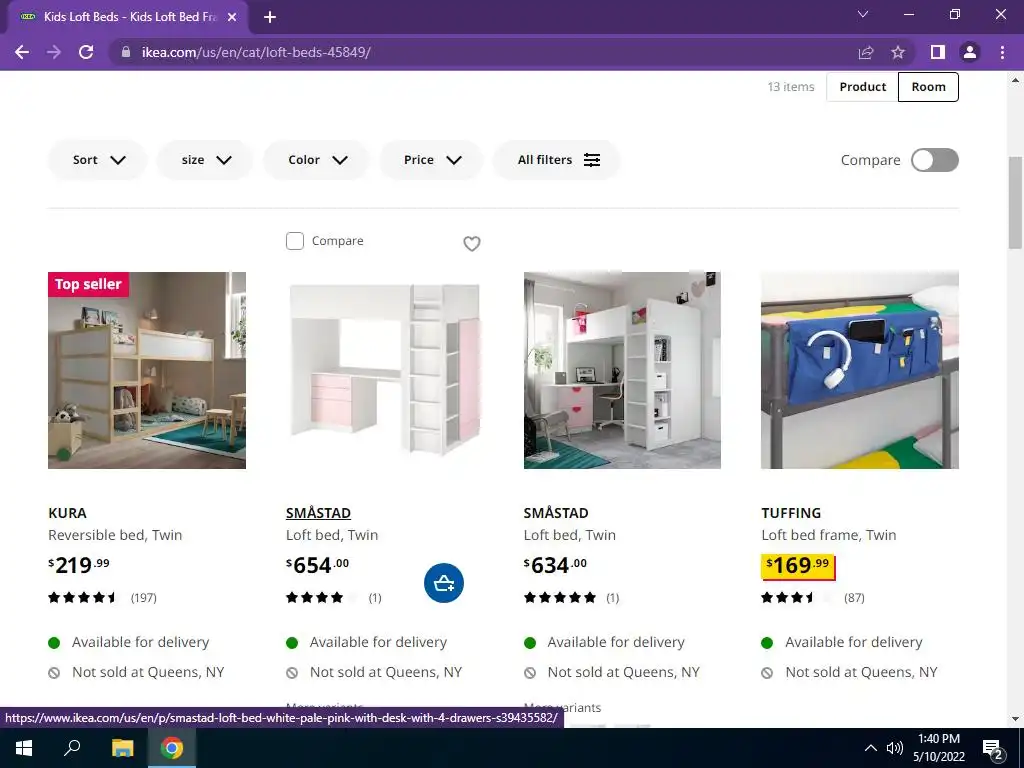The image size is (1024, 768).
Task: Open Chrome side panel
Action: click(x=938, y=52)
